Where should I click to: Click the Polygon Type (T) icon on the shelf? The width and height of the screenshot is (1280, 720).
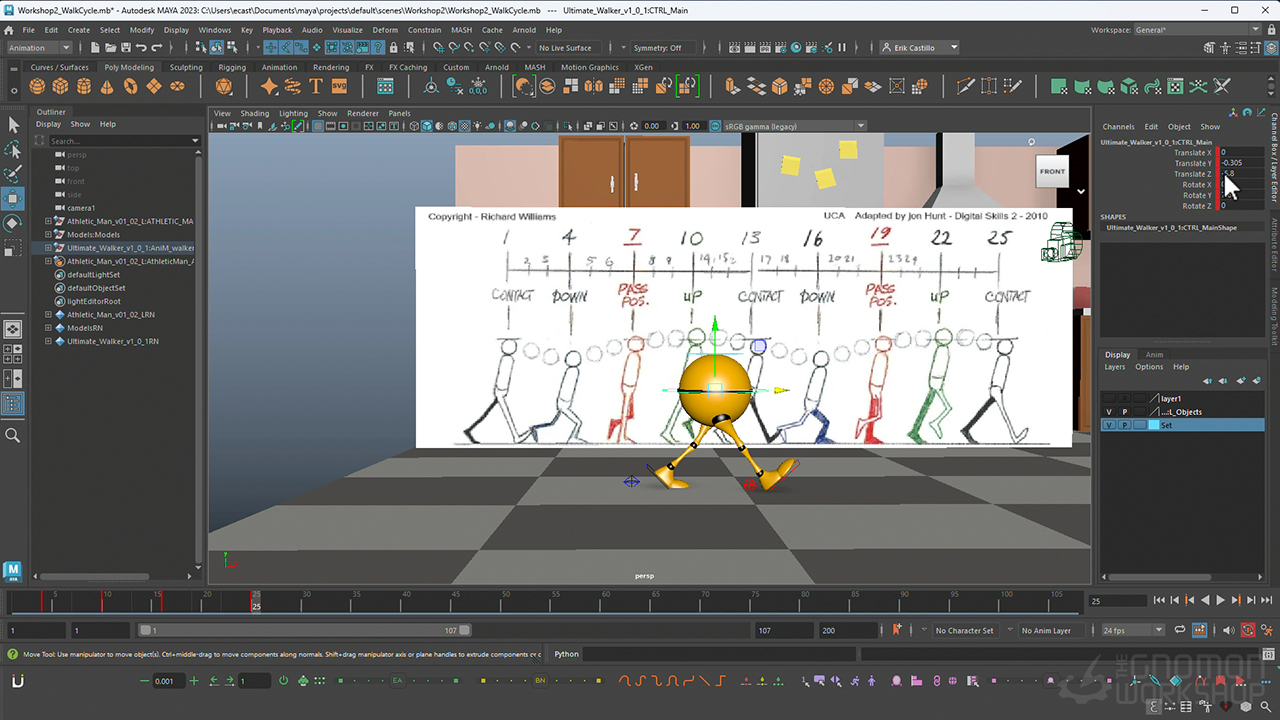coord(316,87)
